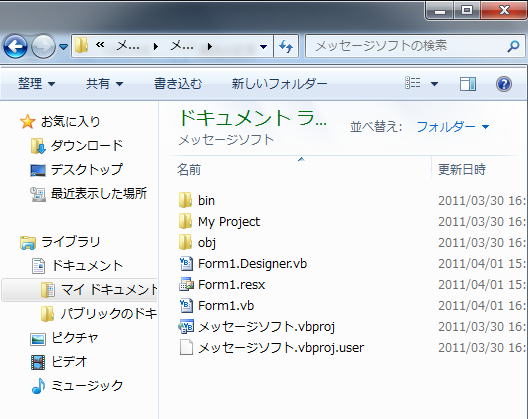The image size is (528, 419).
Task: Click the Form1.resx resource icon
Action: tap(186, 285)
